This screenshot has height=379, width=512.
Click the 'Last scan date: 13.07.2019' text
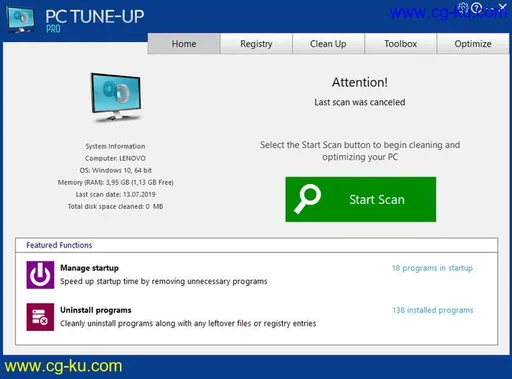115,194
